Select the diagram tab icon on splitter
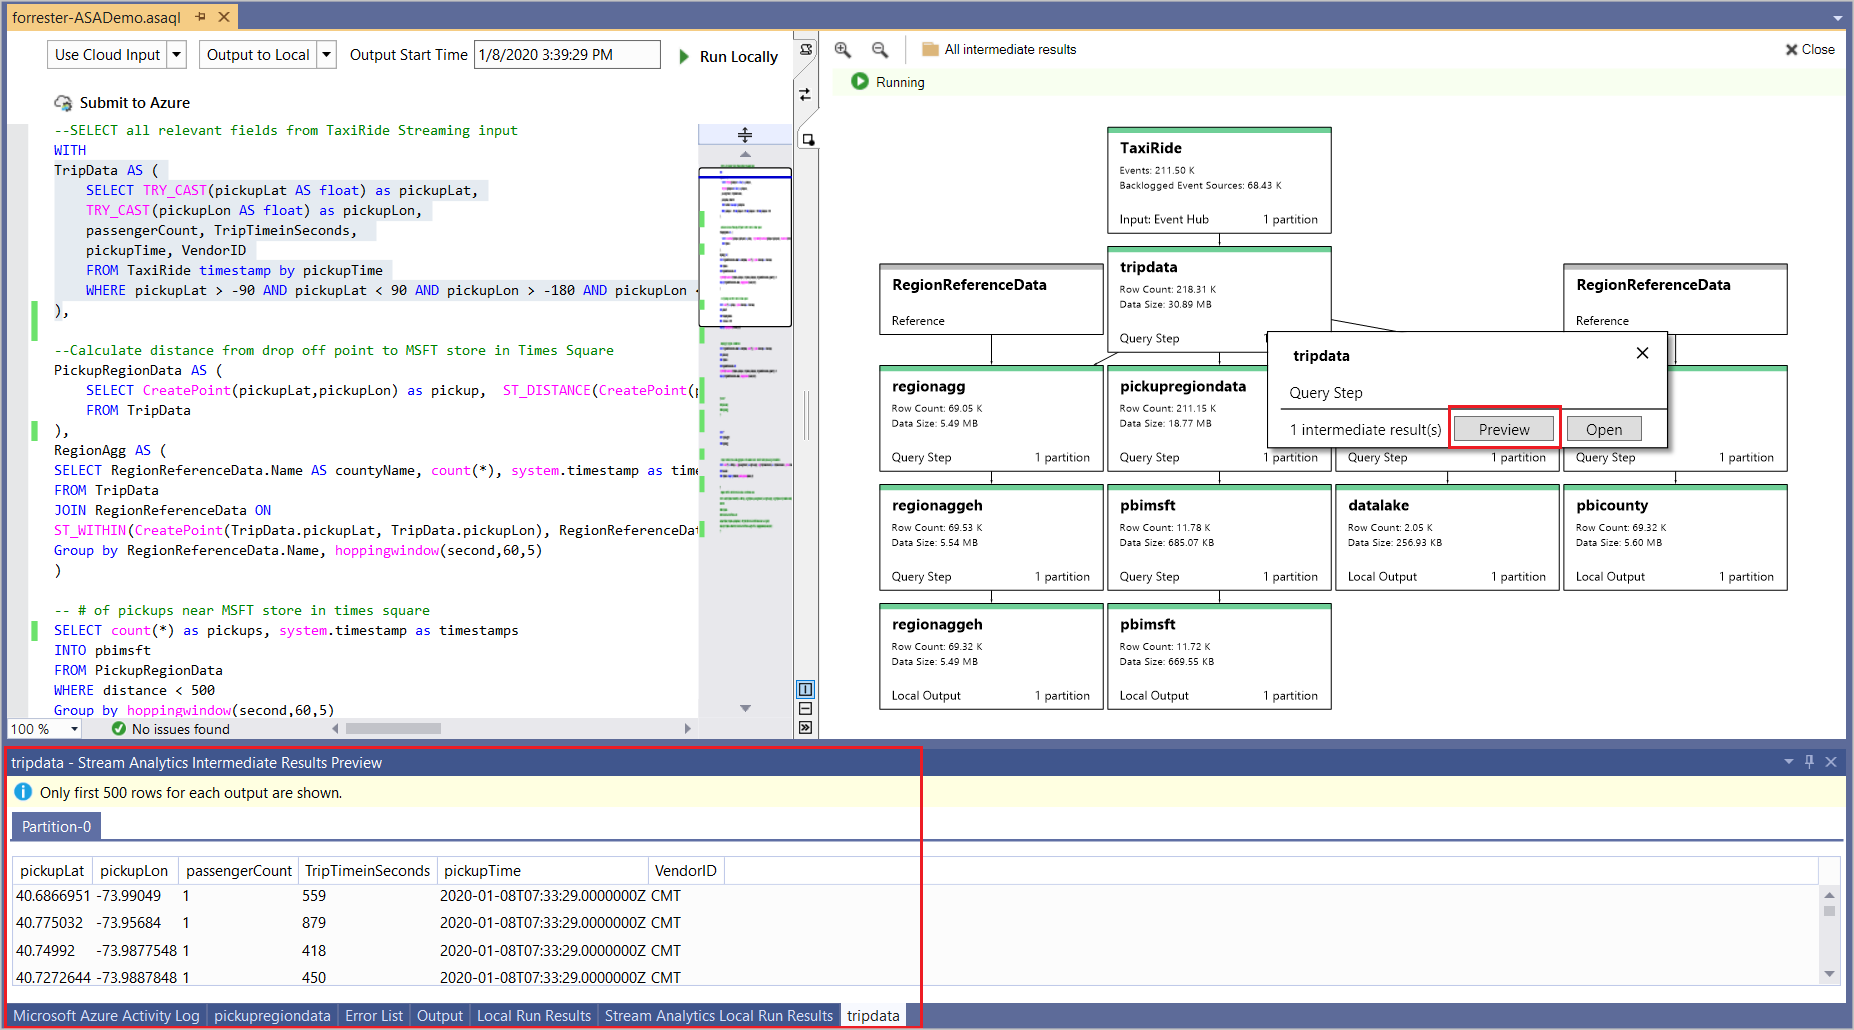1854x1030 pixels. click(807, 139)
